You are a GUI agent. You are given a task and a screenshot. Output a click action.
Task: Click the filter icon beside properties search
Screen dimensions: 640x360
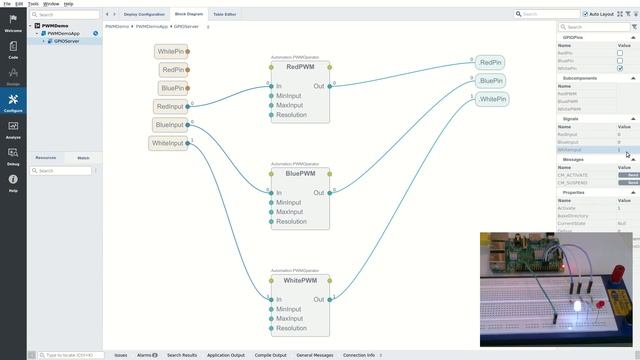pyautogui.click(x=635, y=27)
